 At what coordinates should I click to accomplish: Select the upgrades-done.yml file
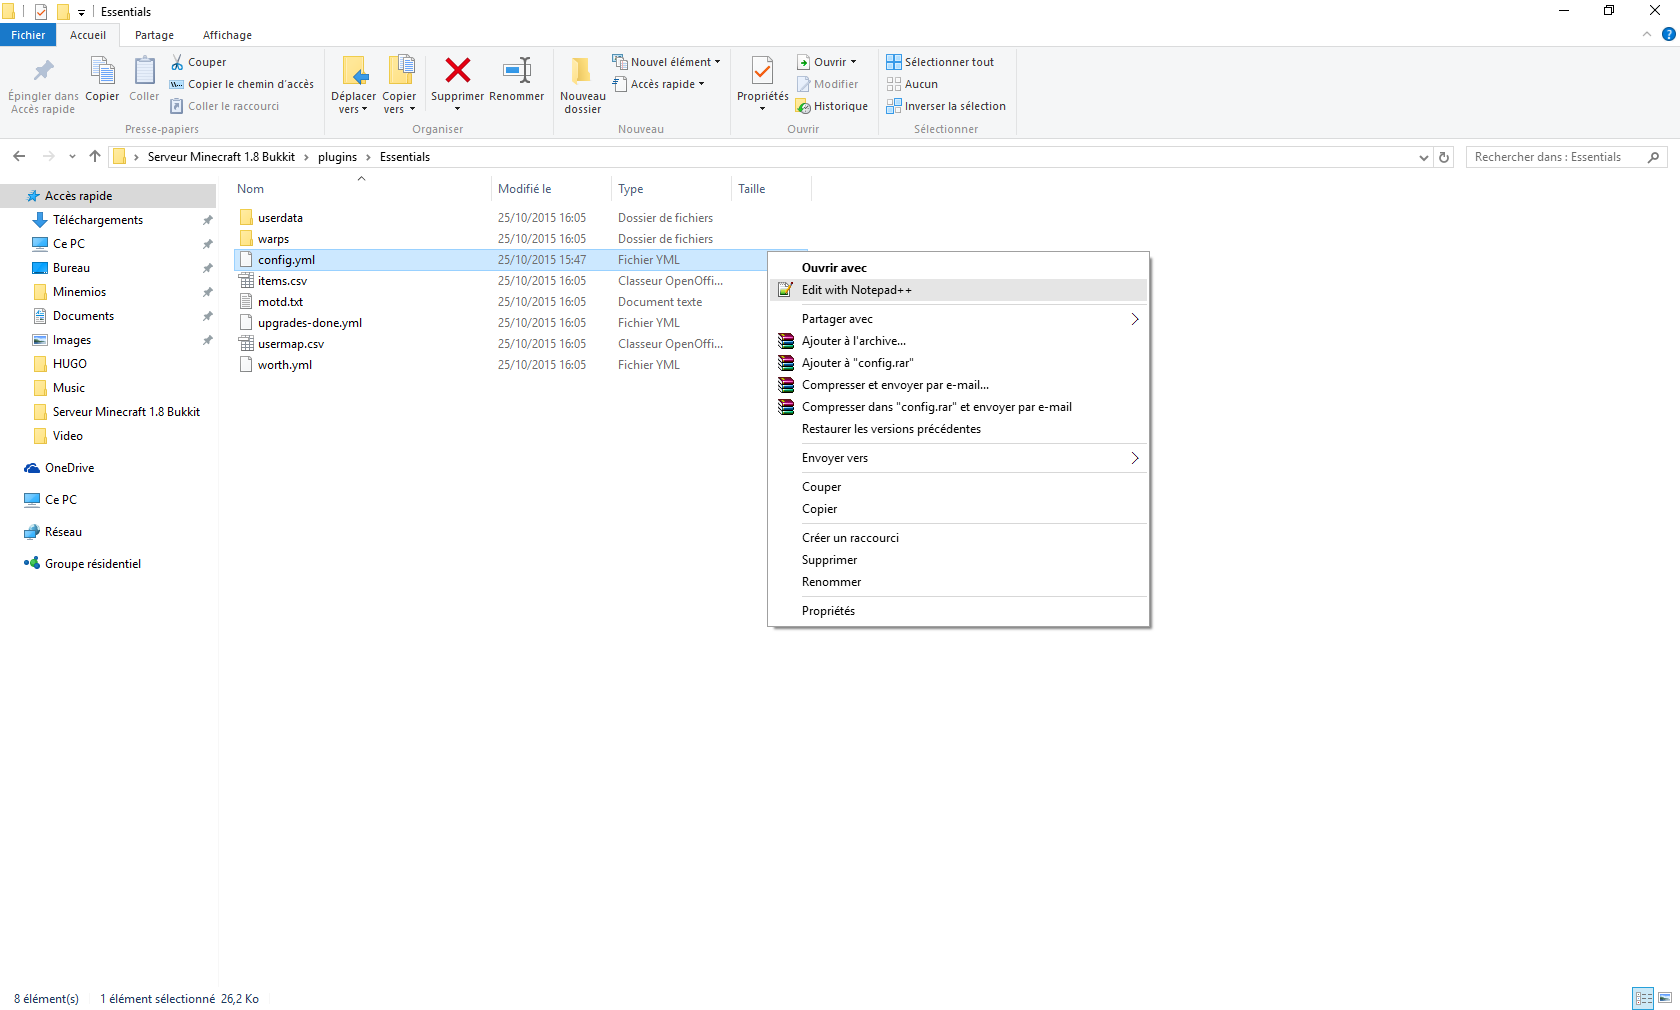[309, 323]
